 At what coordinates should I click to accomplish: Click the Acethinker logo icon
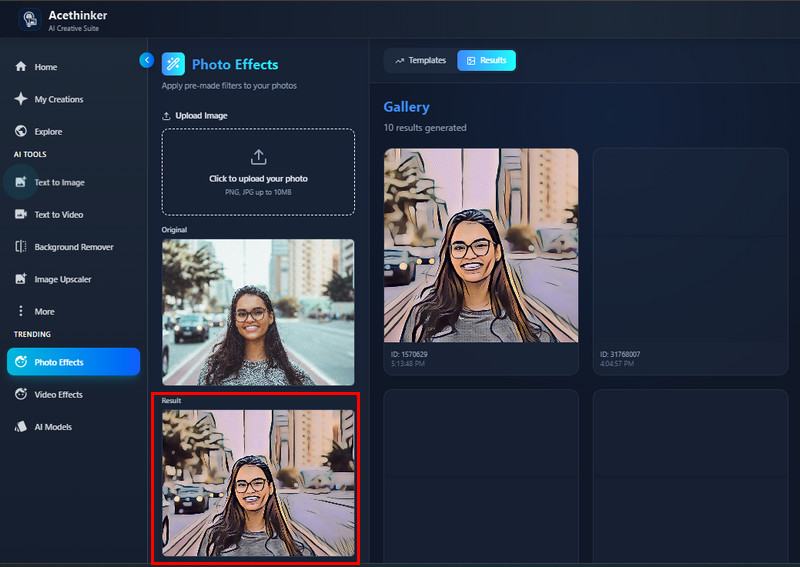(28, 19)
